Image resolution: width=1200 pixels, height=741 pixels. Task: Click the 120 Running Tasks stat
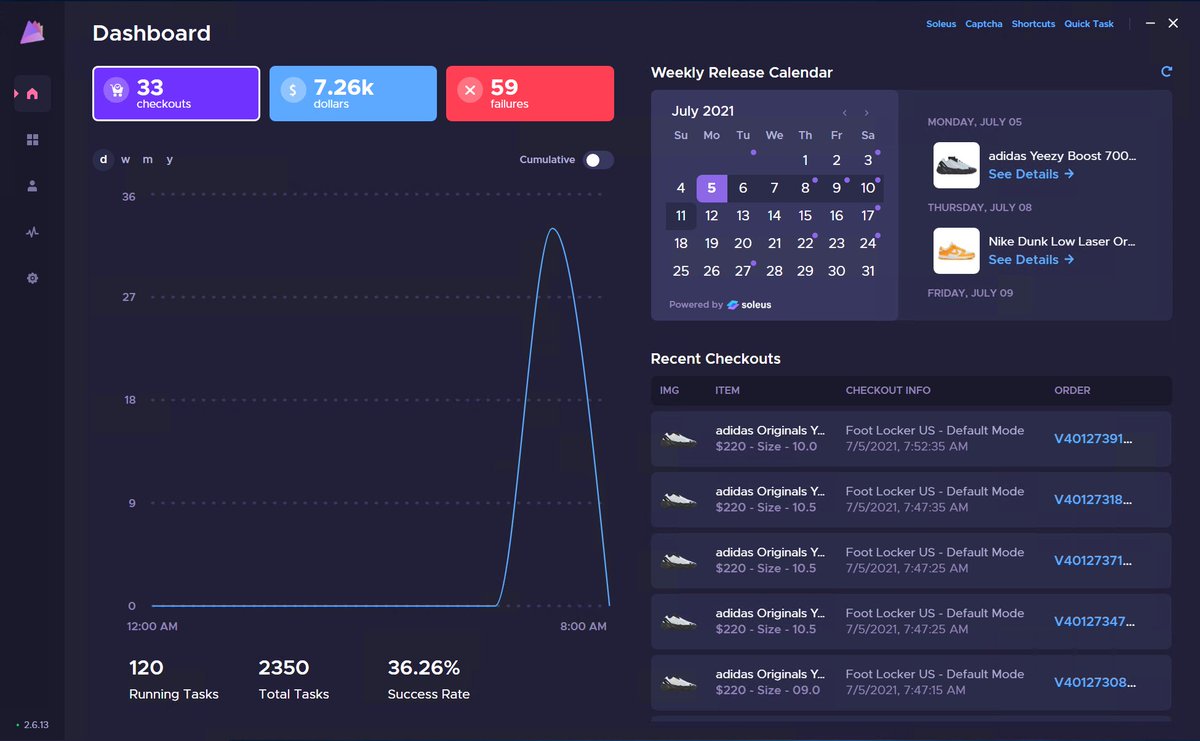174,679
